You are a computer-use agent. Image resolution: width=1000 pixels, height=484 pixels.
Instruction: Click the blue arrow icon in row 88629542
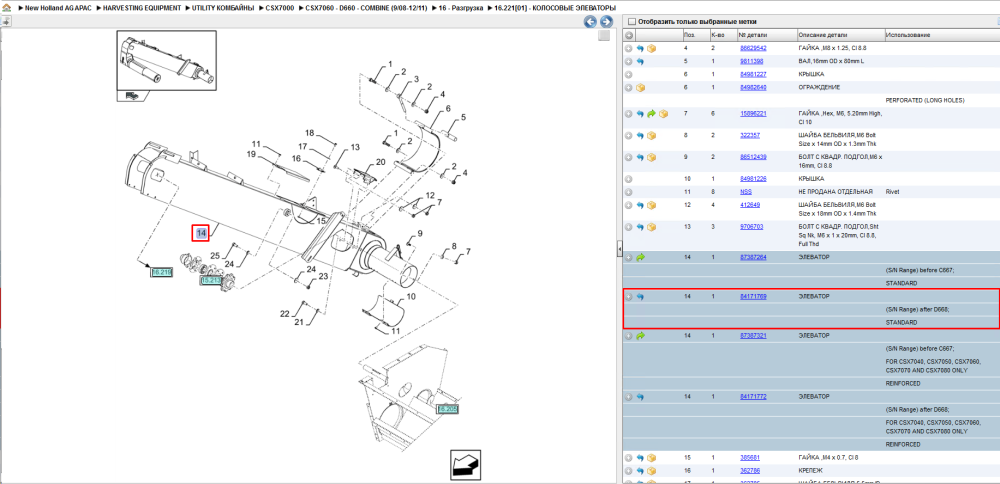click(x=640, y=48)
